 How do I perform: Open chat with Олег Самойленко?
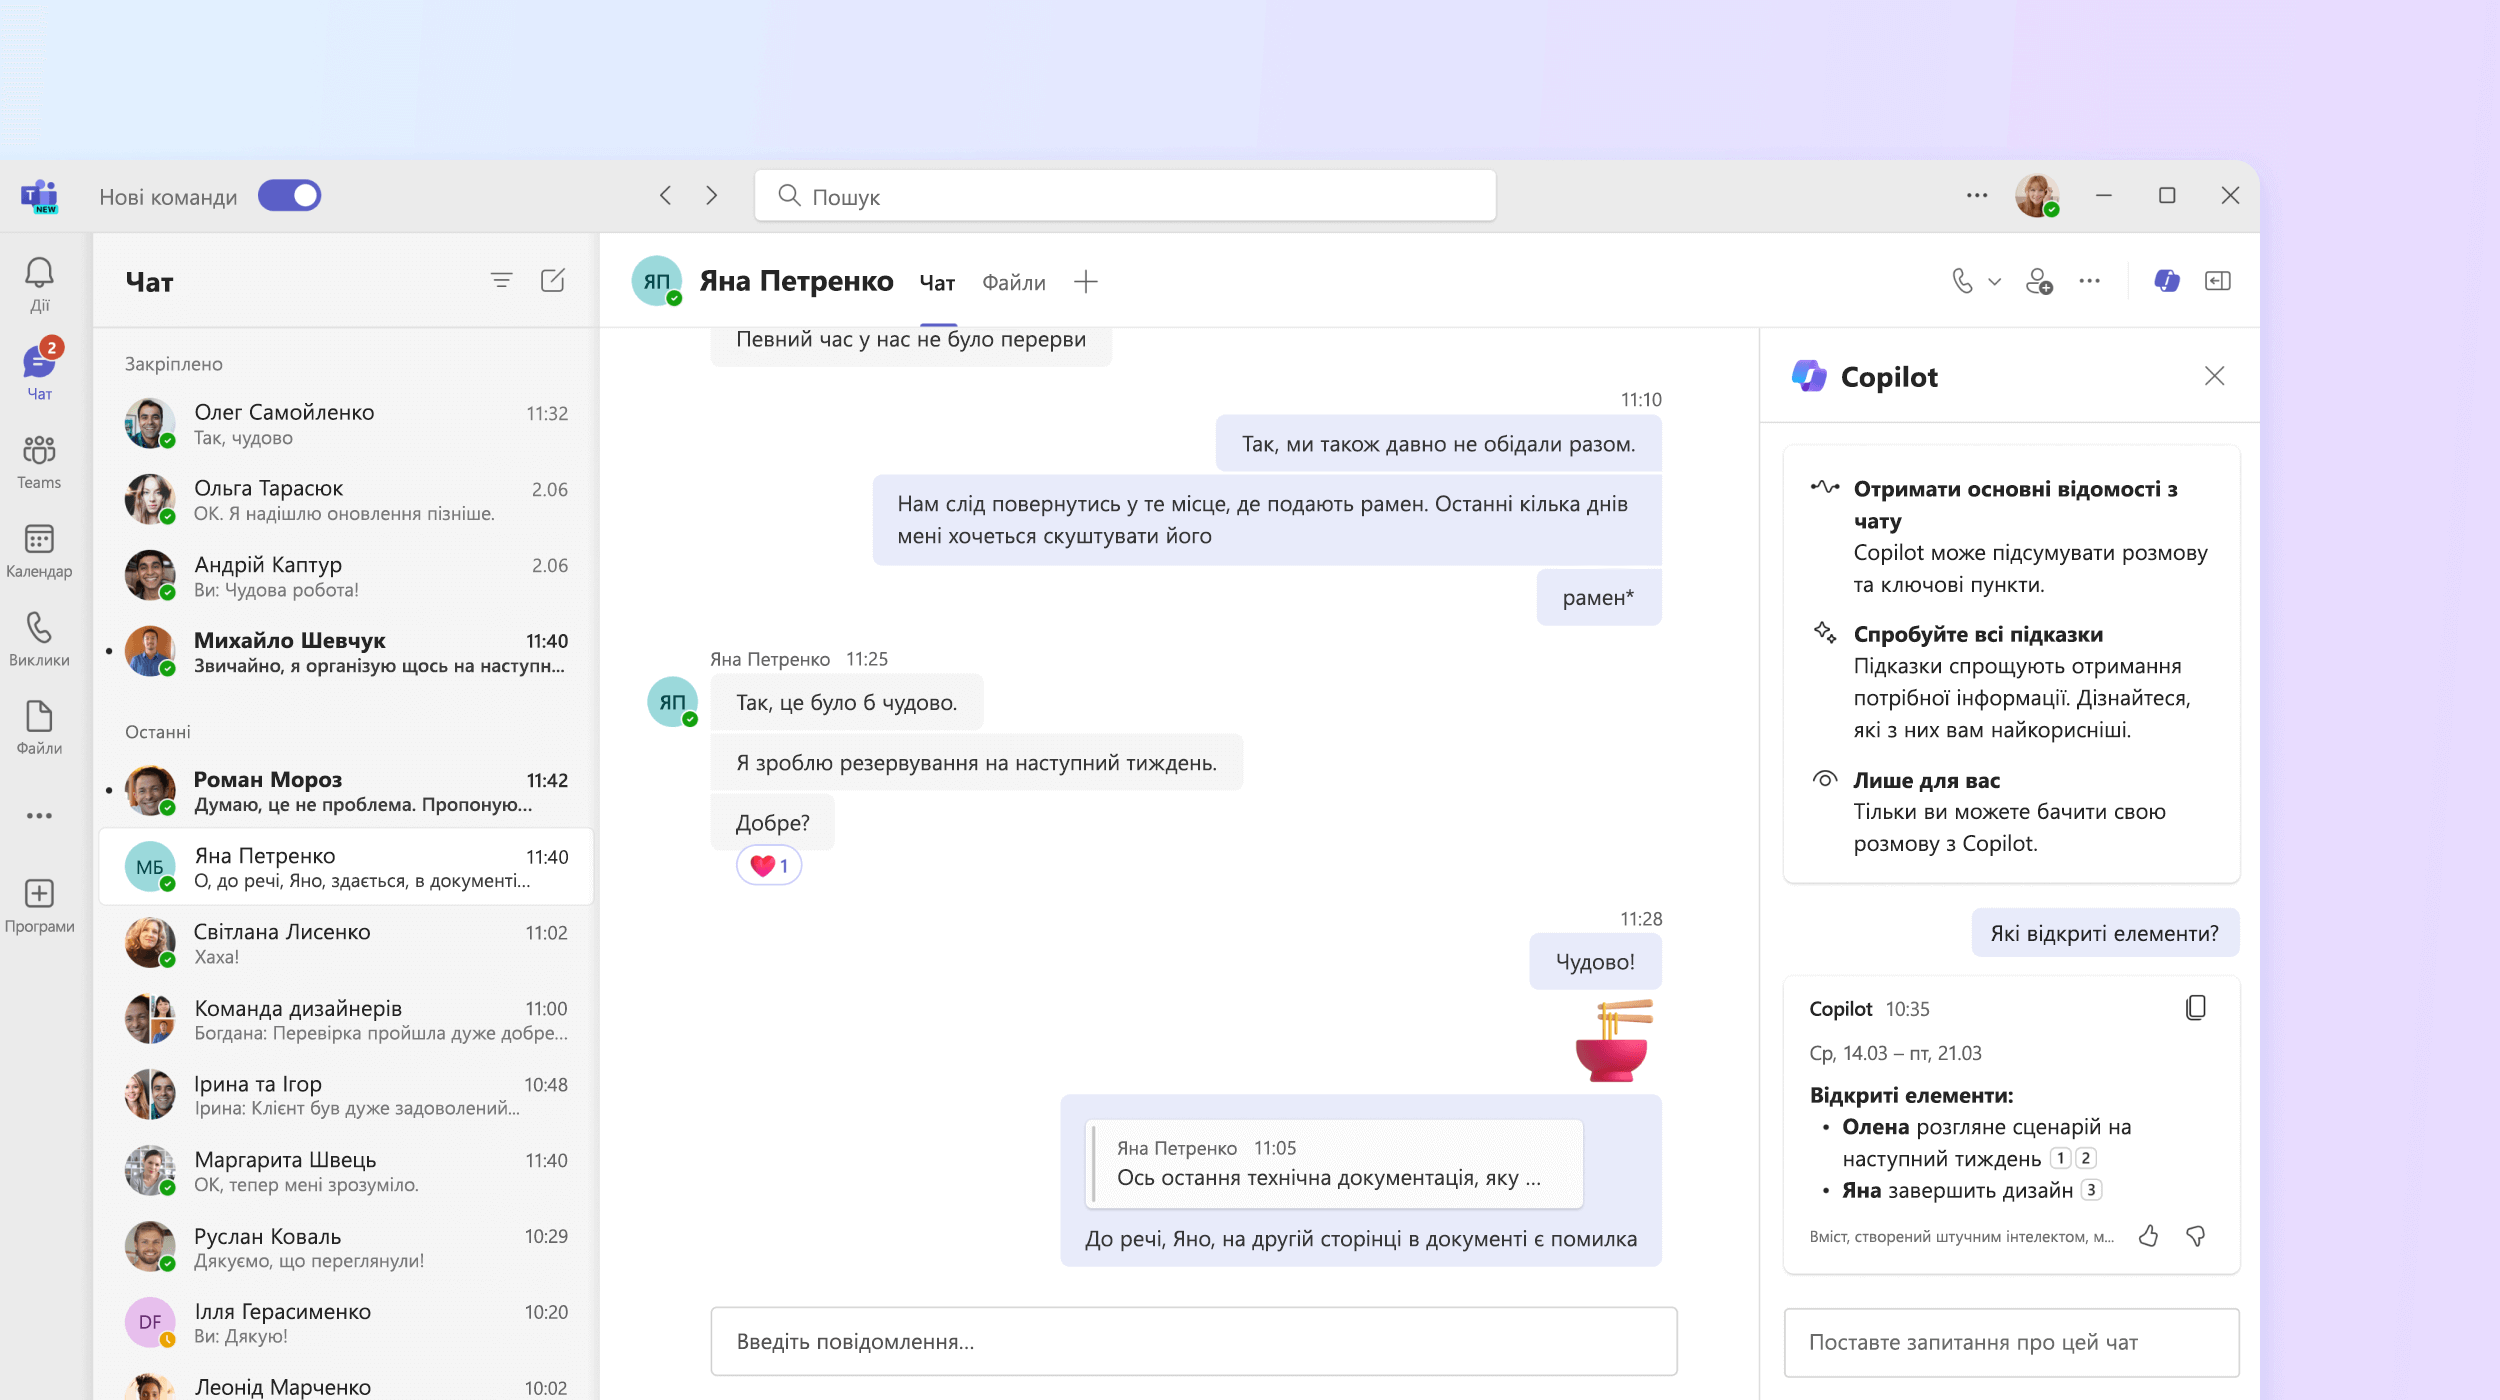tap(346, 424)
